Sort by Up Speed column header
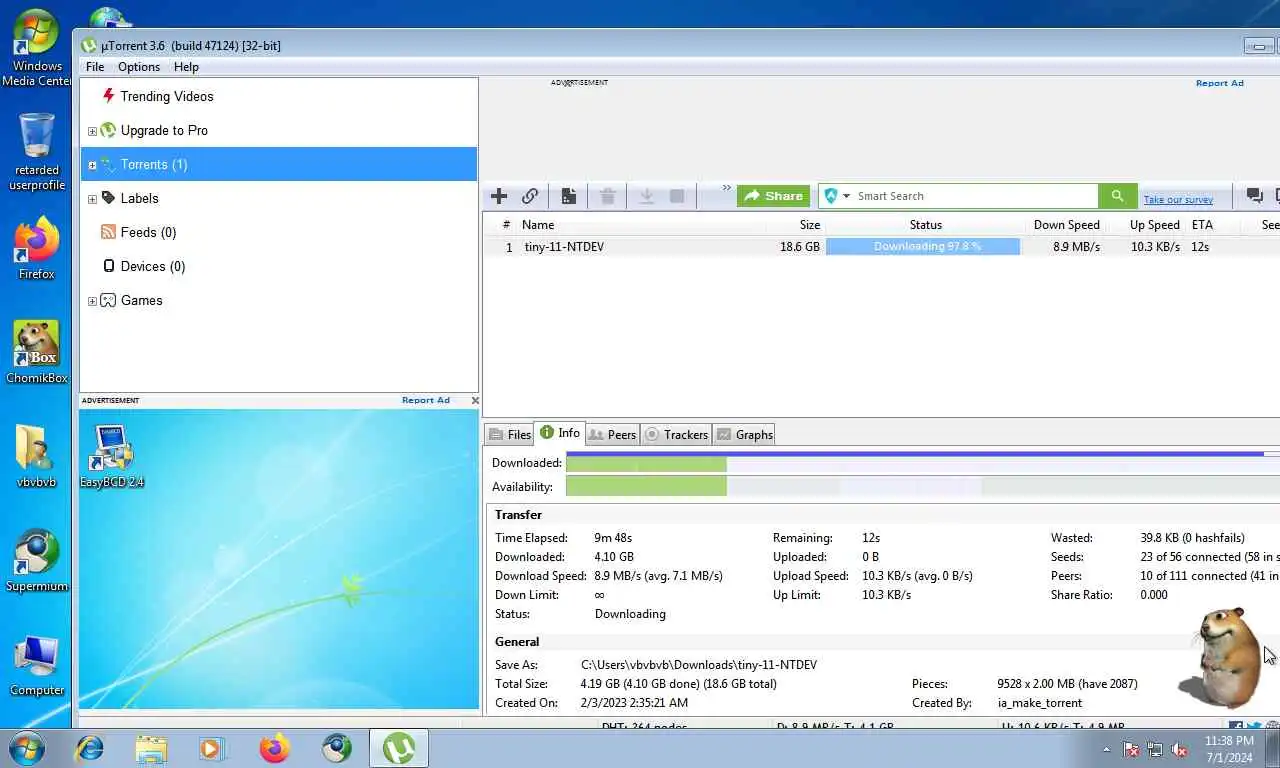 [1154, 225]
